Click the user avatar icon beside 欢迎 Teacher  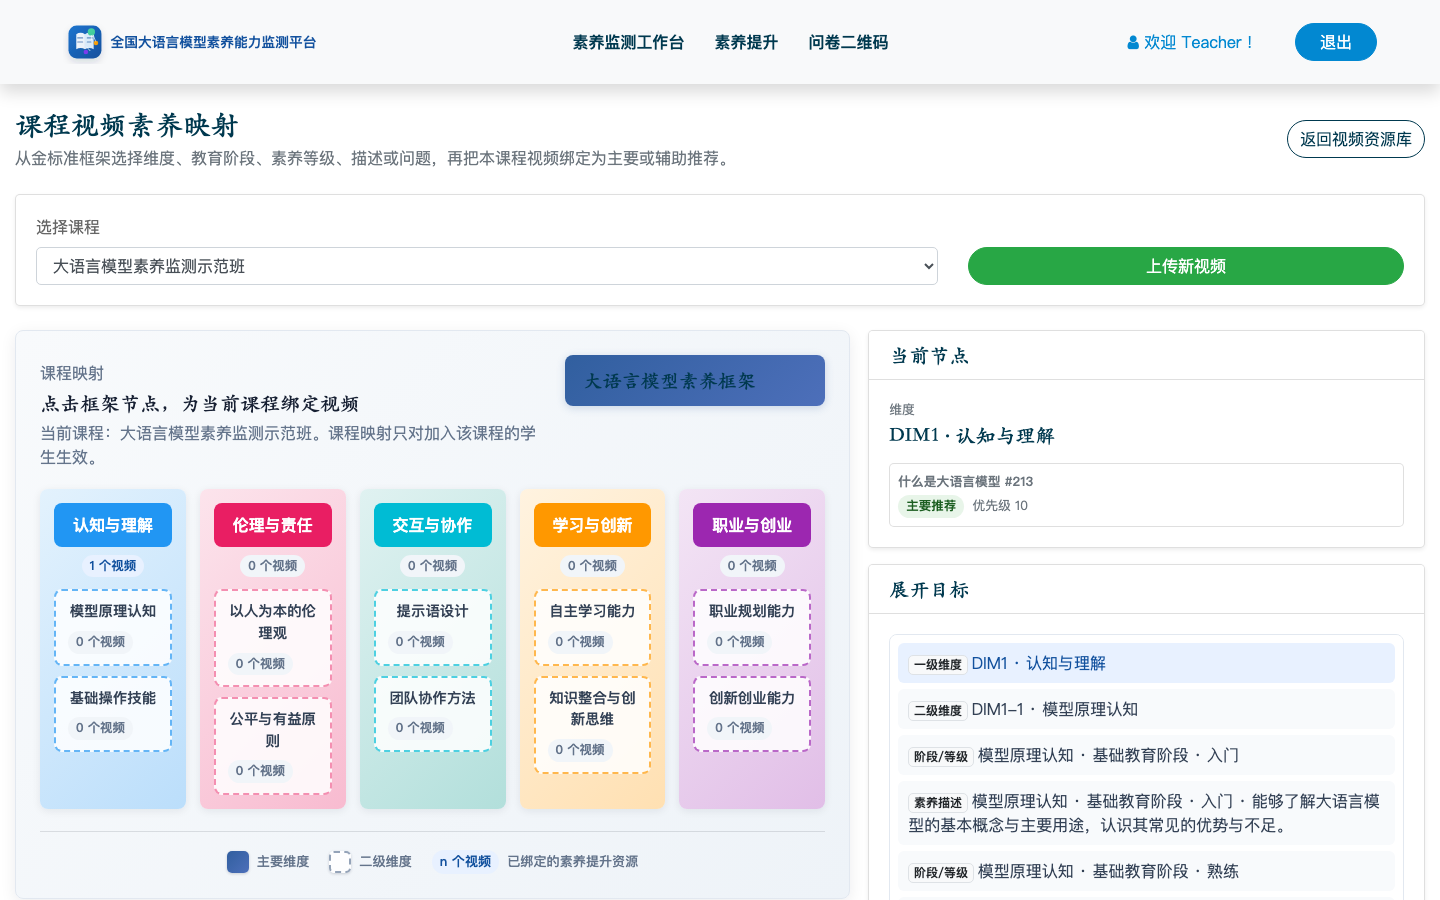click(x=1133, y=43)
